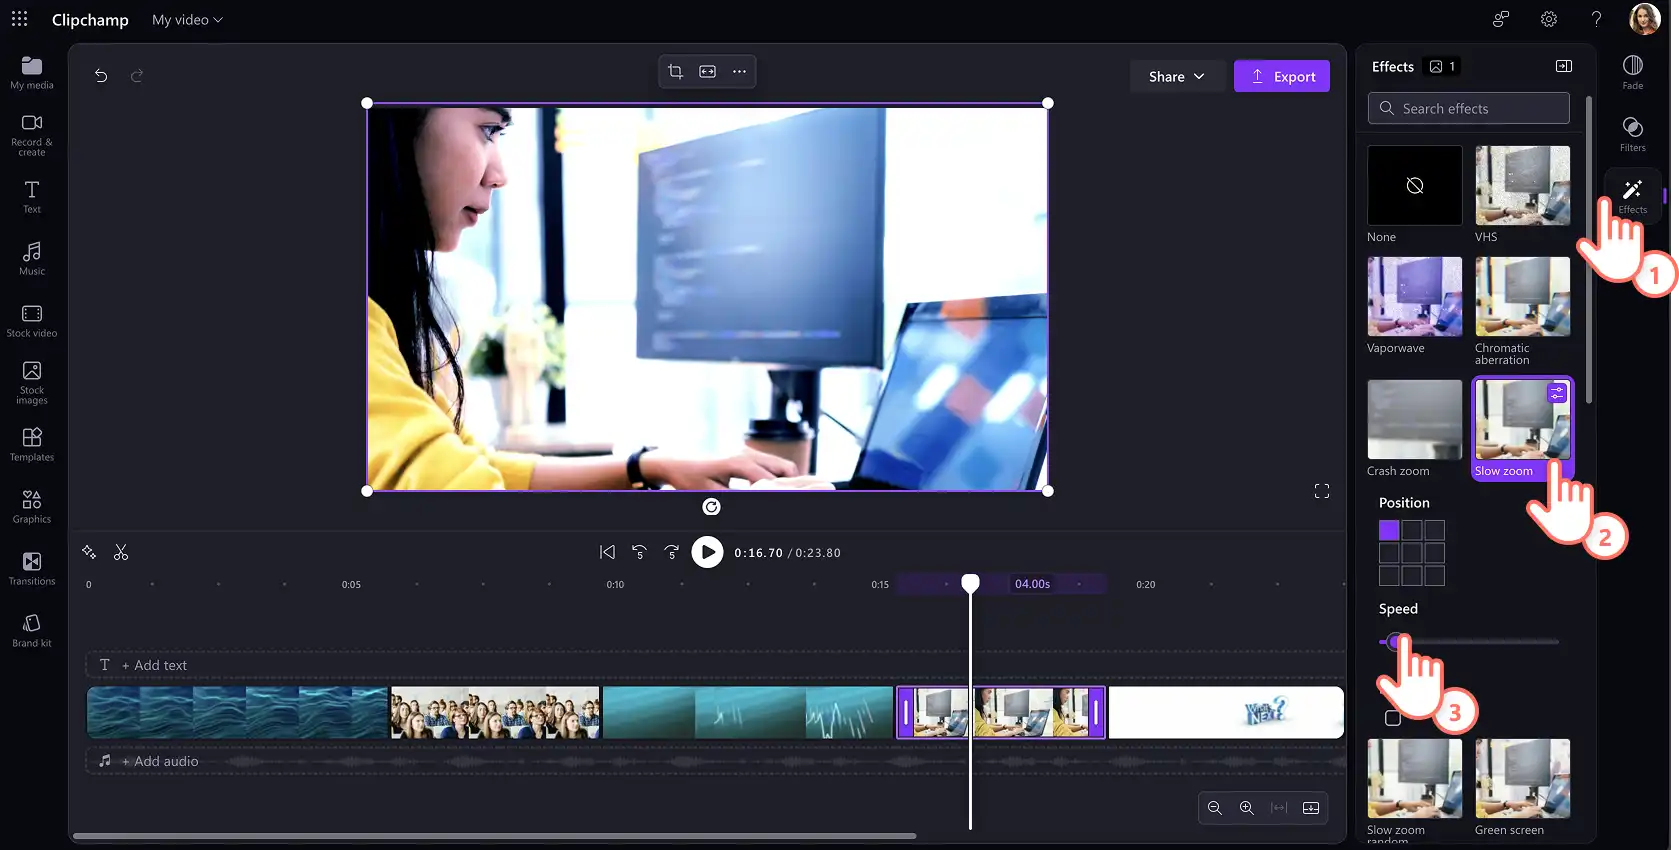Open the Filters panel tab
This screenshot has height=850, width=1679.
click(1633, 134)
